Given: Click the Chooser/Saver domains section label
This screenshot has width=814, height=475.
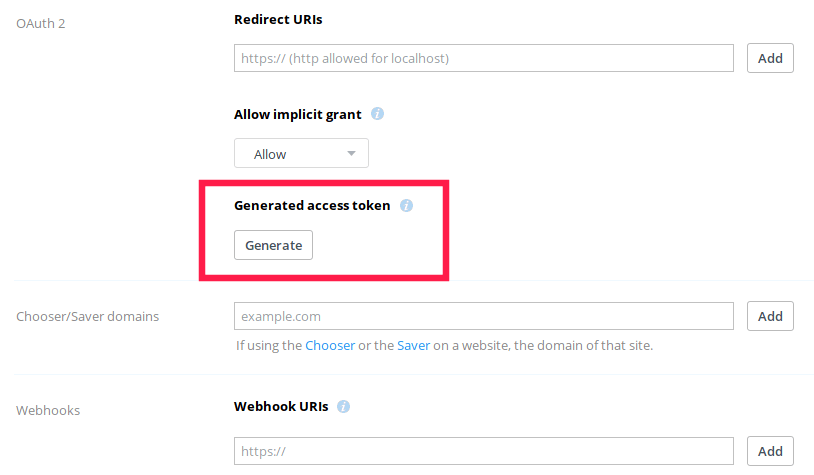Looking at the screenshot, I should [88, 317].
